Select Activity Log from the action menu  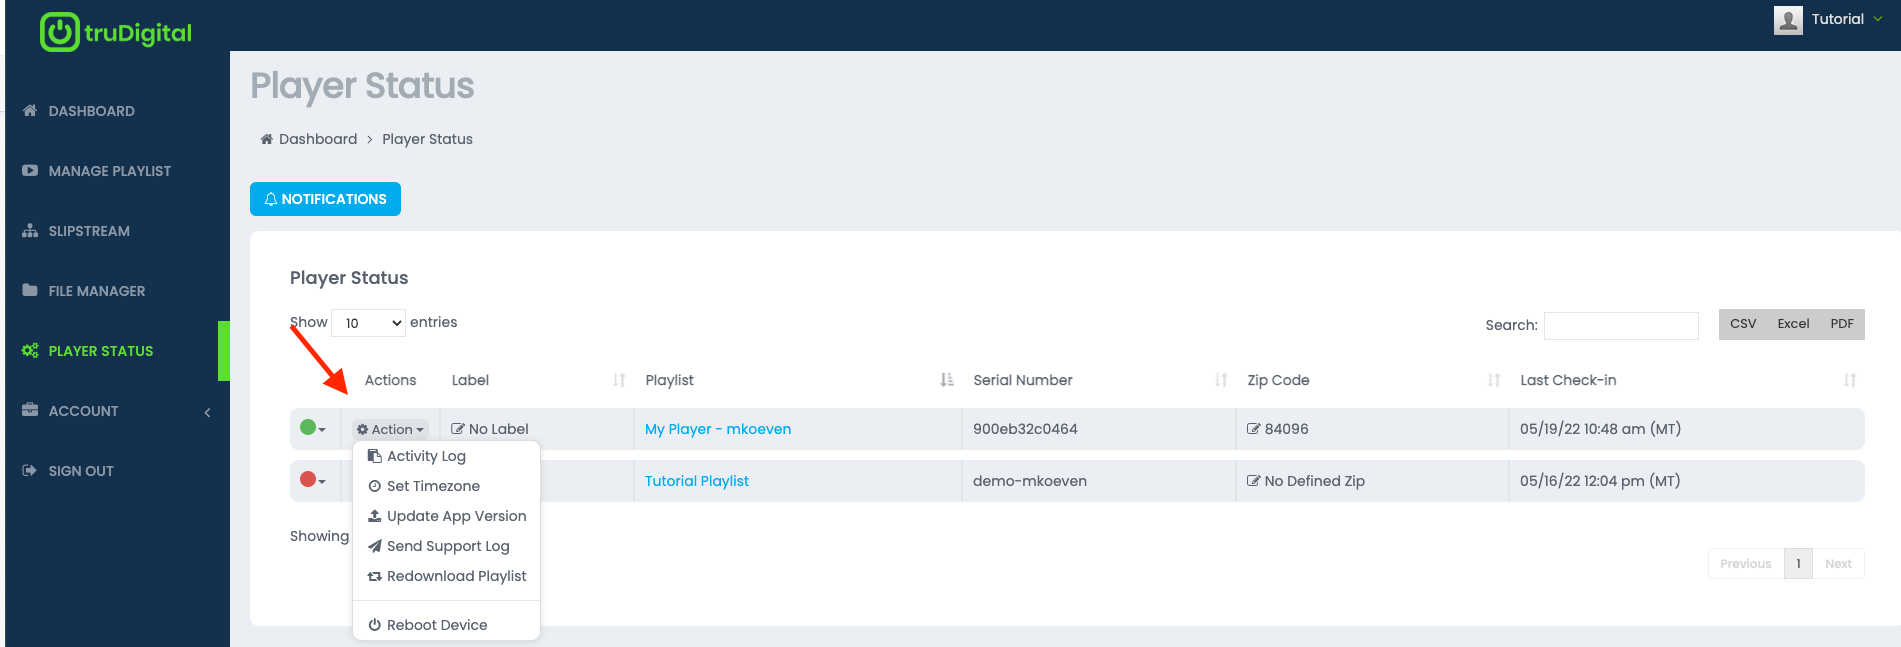446,456
